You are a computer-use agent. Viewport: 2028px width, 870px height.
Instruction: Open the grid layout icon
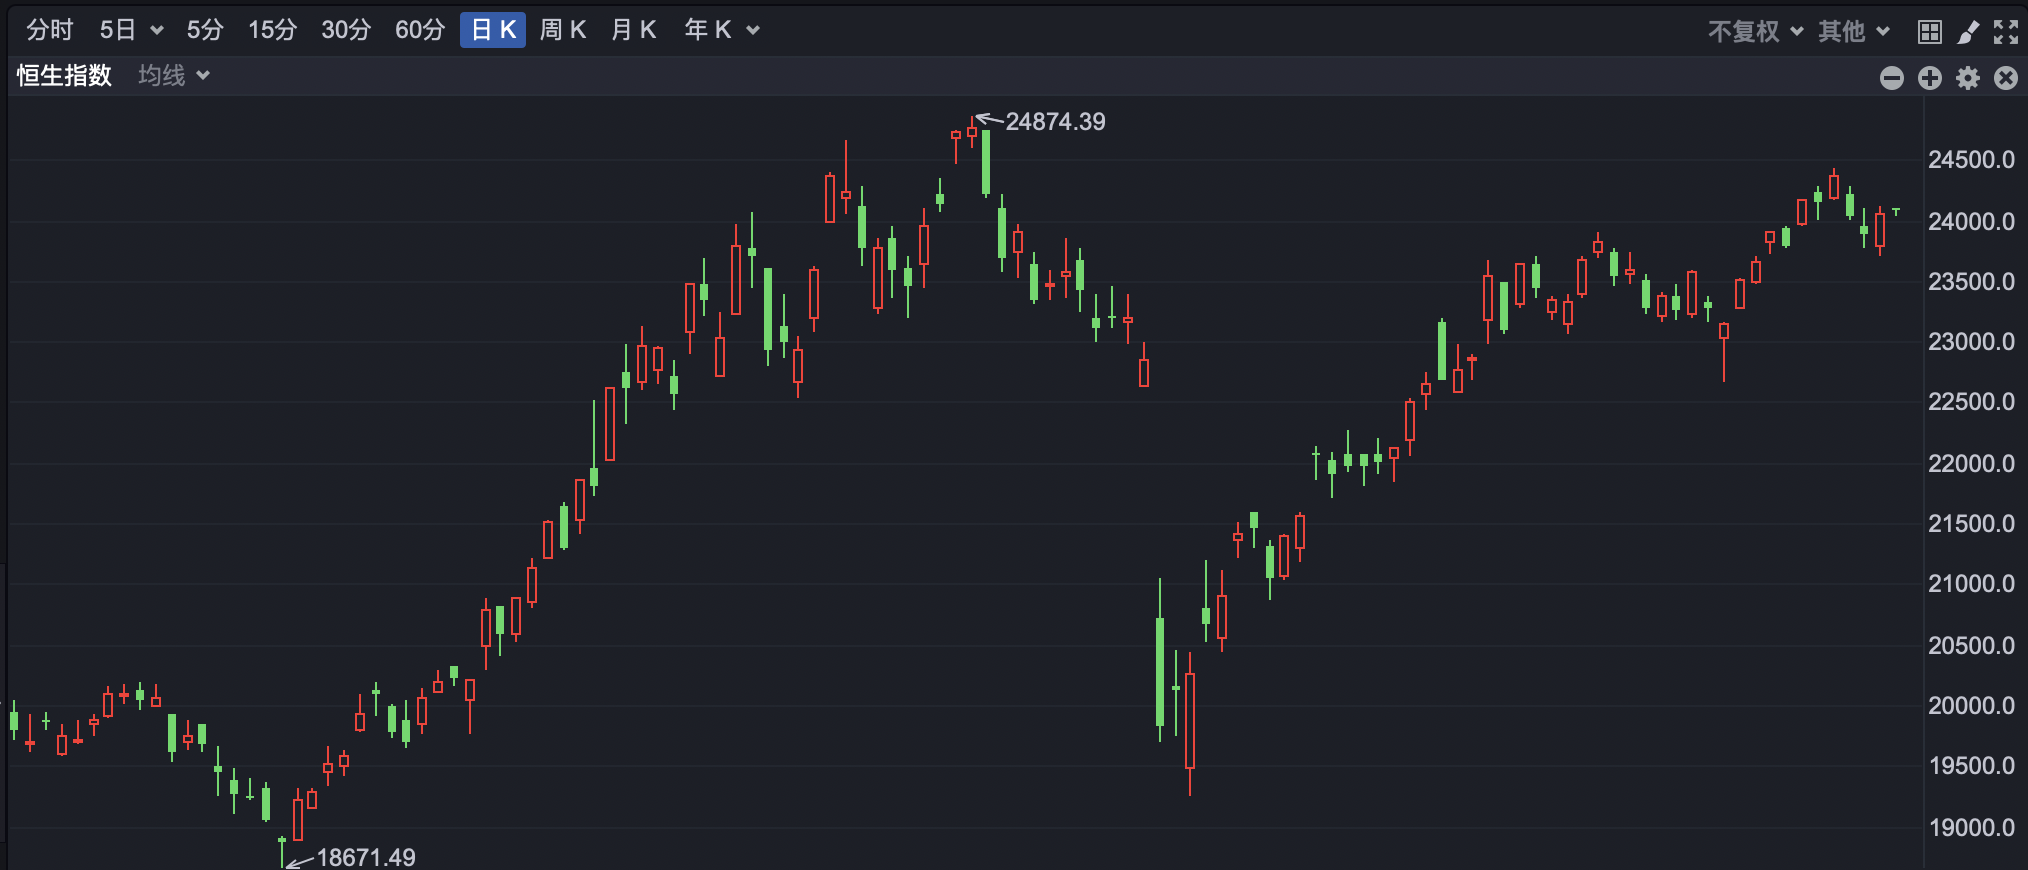click(x=1929, y=32)
